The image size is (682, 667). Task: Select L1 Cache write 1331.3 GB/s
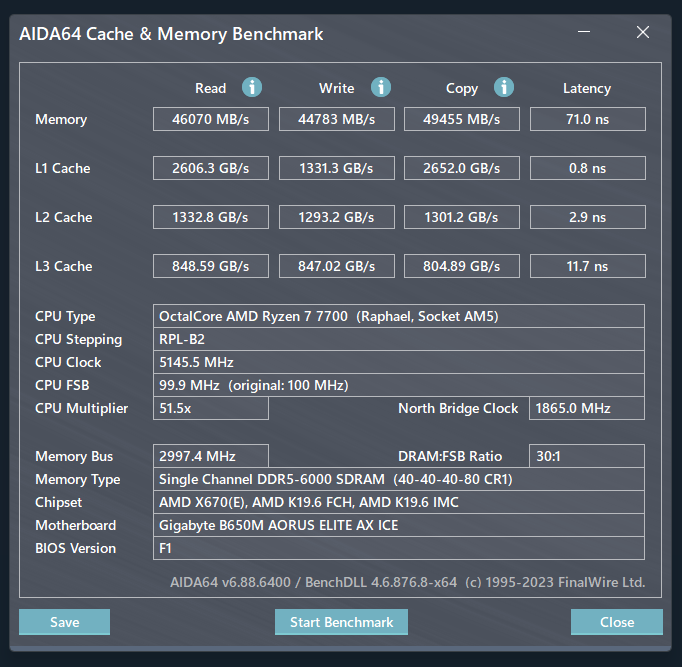coord(337,168)
